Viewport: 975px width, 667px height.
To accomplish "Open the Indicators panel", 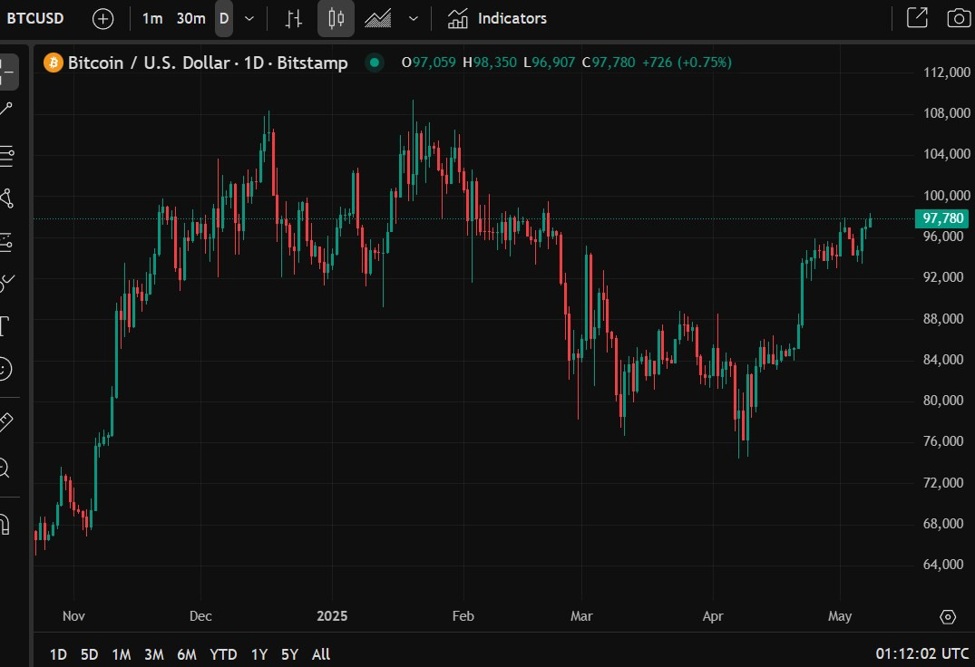I will coord(497,18).
